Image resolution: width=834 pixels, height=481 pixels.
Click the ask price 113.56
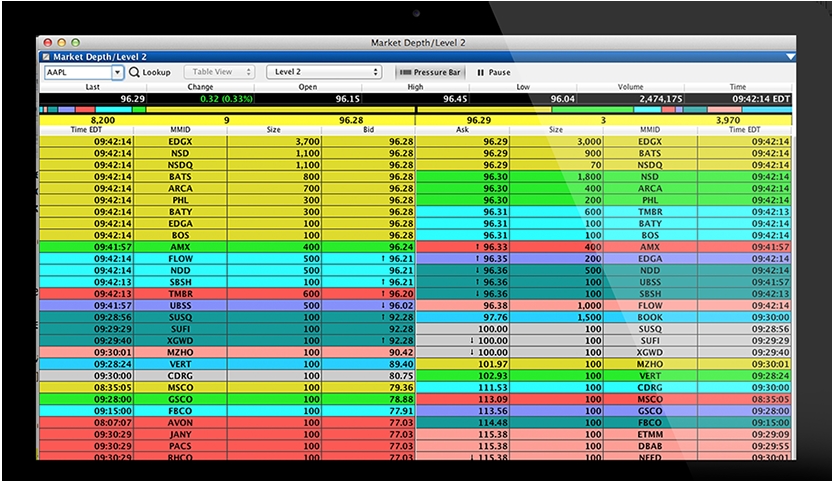pyautogui.click(x=493, y=411)
